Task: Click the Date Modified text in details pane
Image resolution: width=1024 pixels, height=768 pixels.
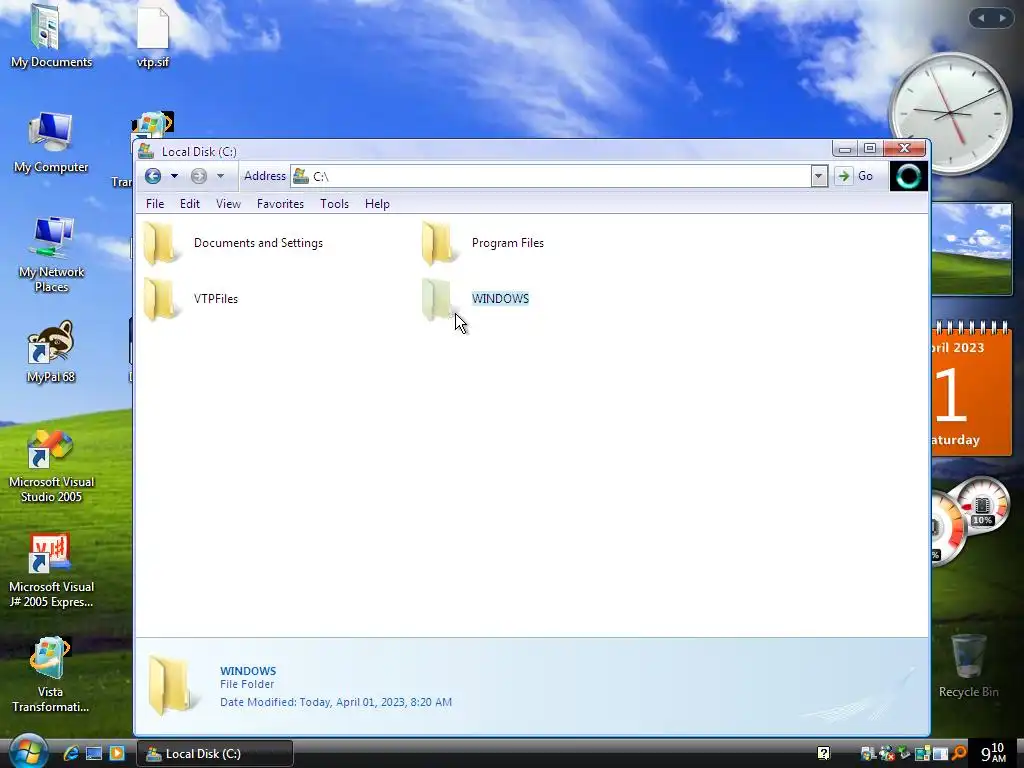Action: tap(336, 702)
